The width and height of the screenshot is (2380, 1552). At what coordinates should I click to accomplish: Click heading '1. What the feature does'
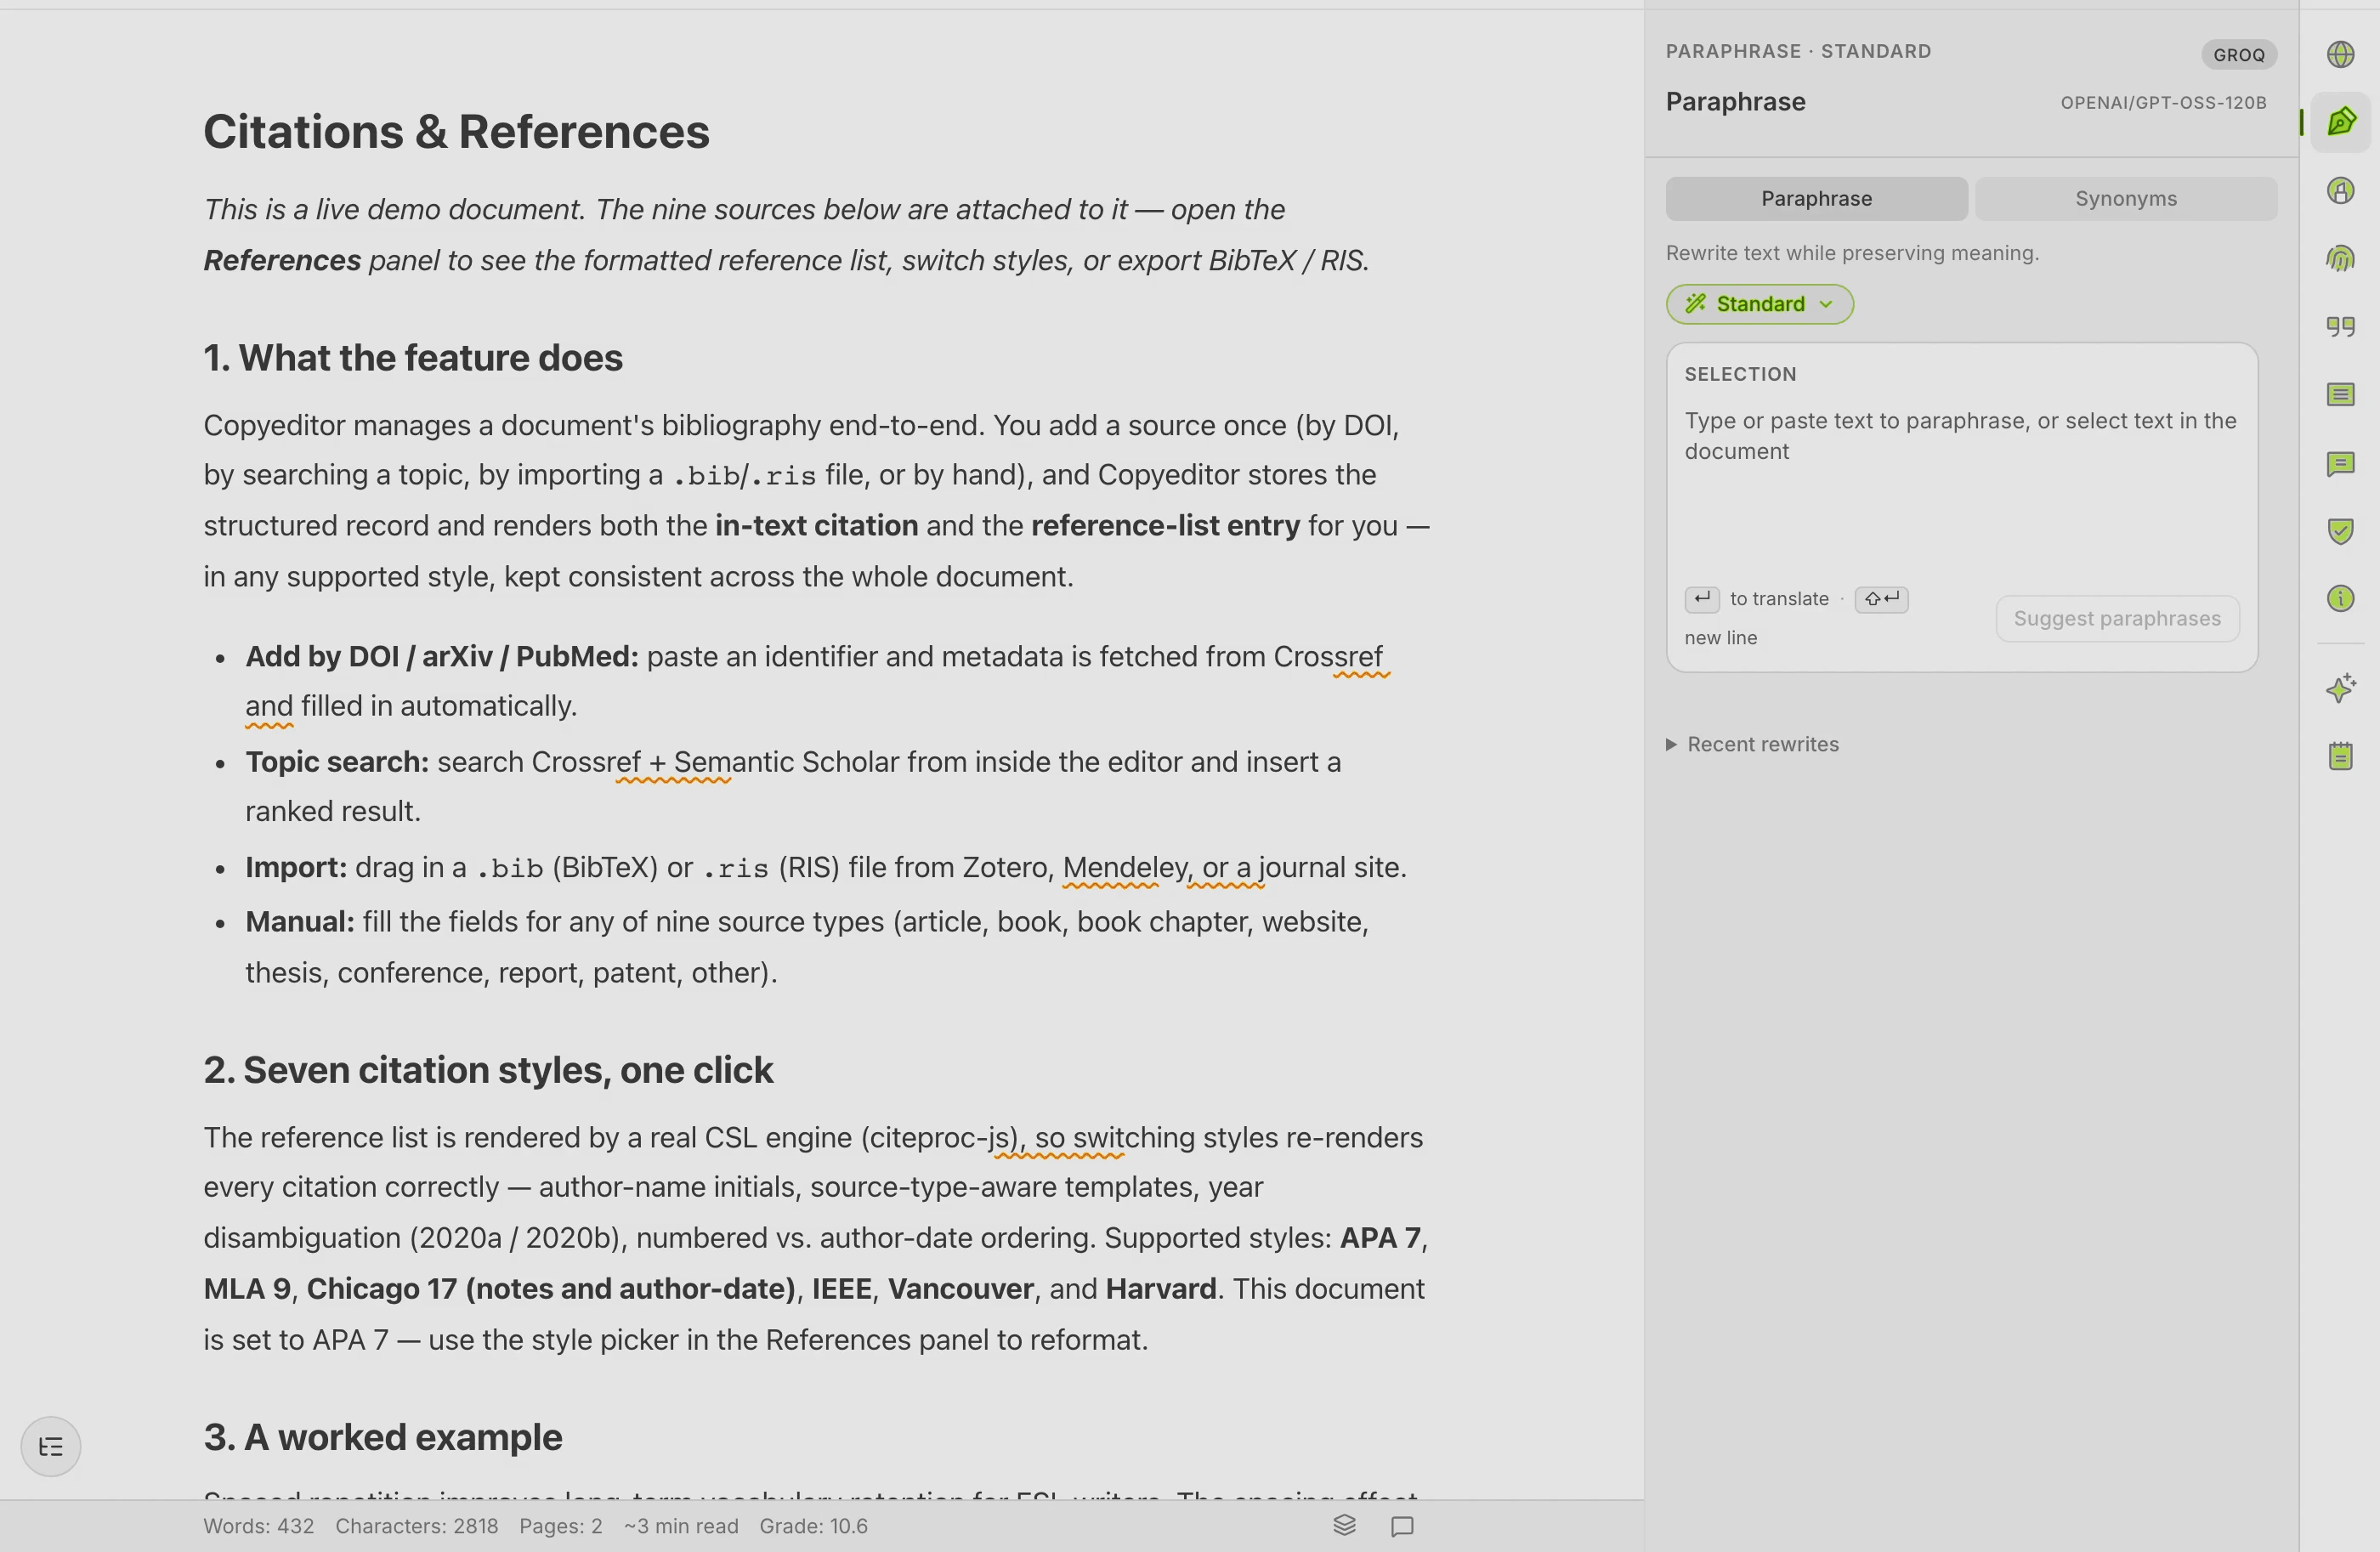[413, 358]
